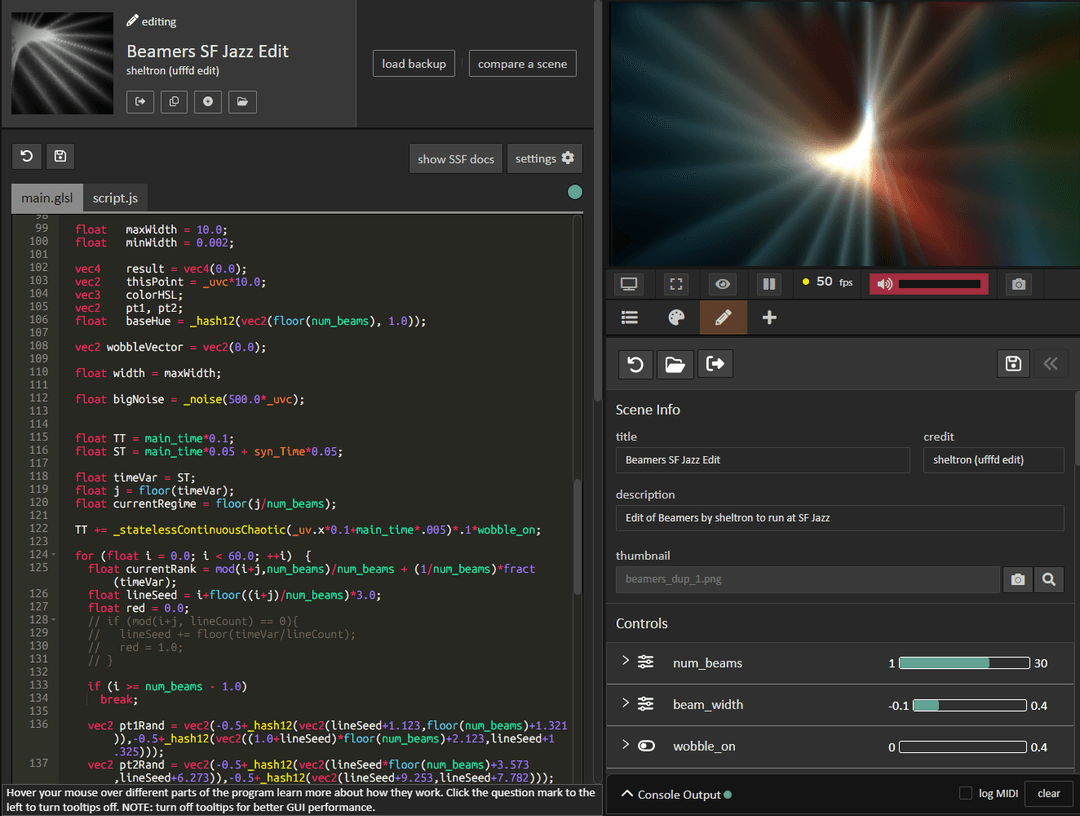Edit the description field
Screen dimensions: 1080x816
point(840,518)
